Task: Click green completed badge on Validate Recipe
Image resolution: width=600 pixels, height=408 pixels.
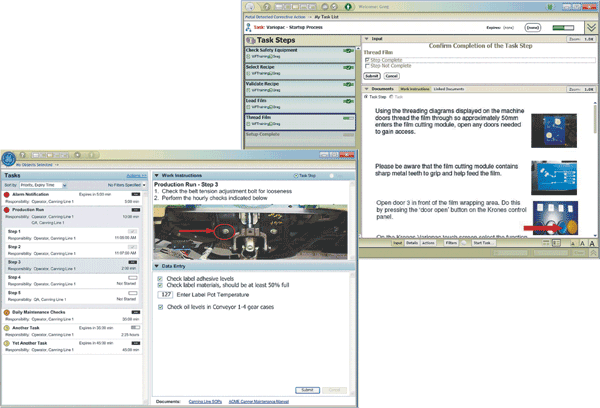Action: click(348, 84)
